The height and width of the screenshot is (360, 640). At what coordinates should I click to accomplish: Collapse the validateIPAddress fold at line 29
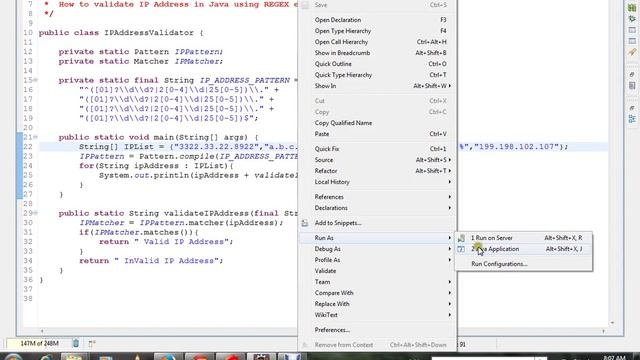pyautogui.click(x=36, y=213)
